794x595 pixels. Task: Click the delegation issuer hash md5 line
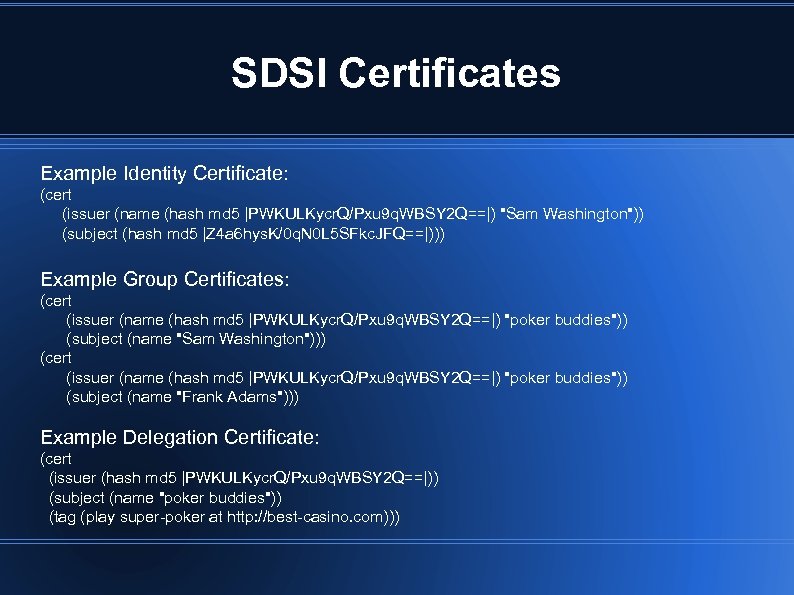244,478
